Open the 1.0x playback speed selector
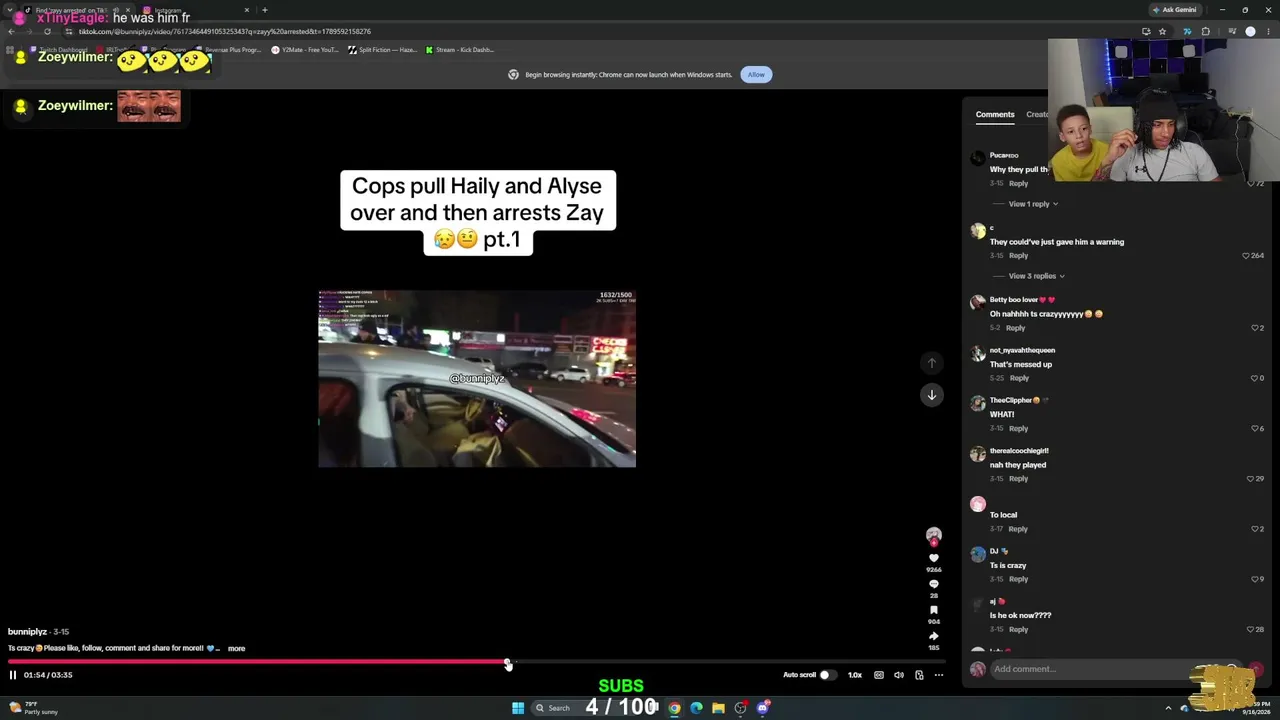Viewport: 1280px width, 720px height. 855,675
